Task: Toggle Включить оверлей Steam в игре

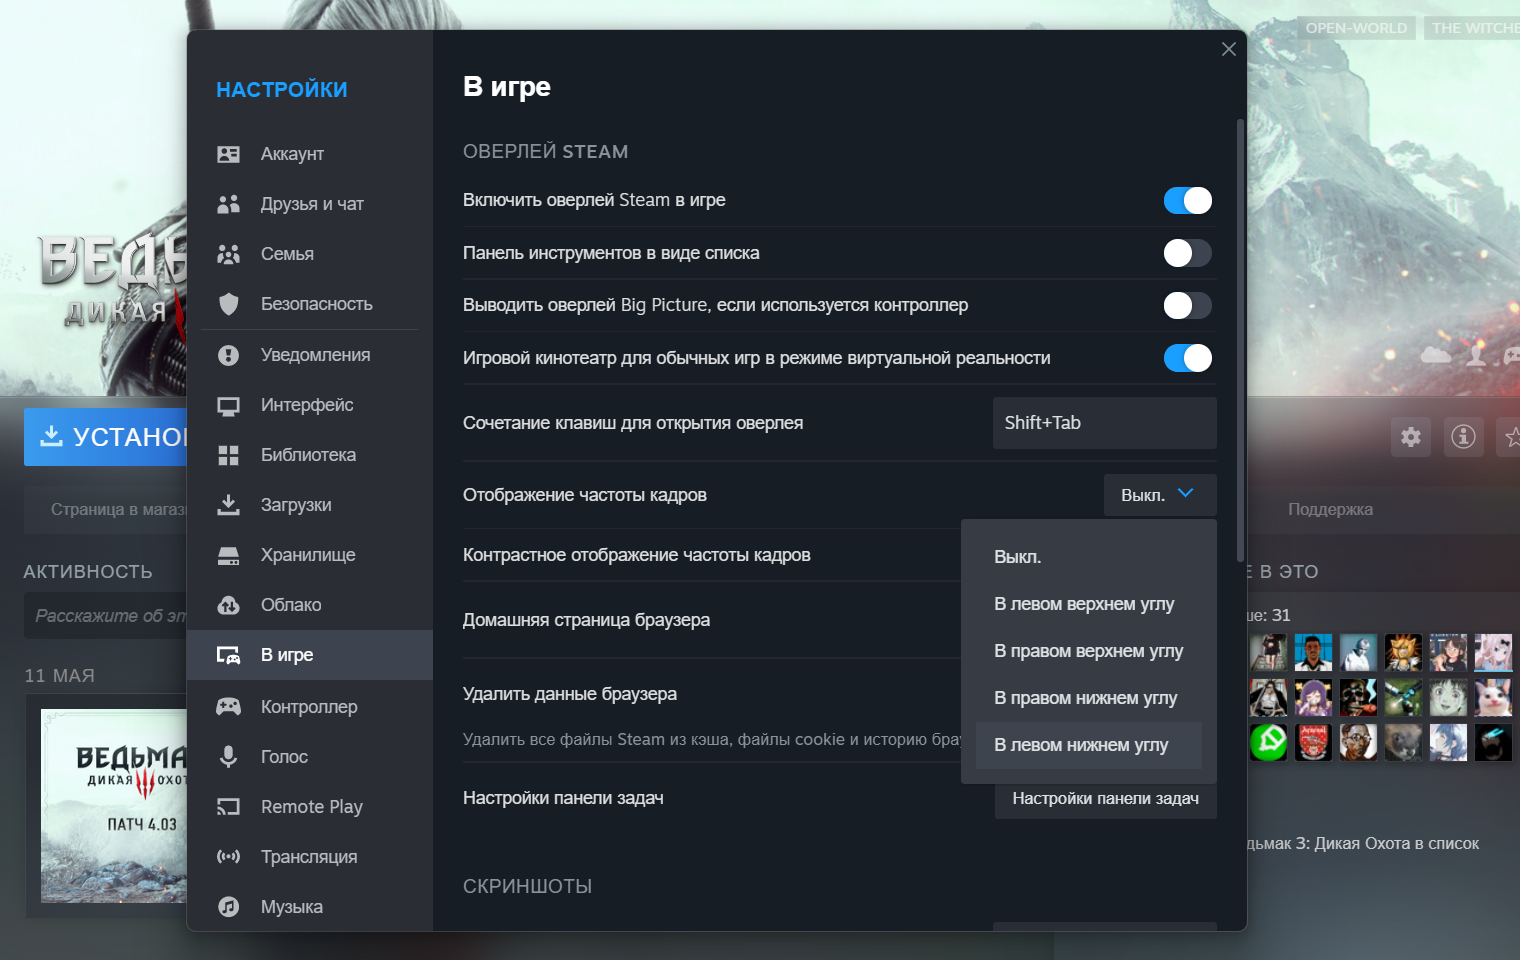Action: click(x=1188, y=200)
